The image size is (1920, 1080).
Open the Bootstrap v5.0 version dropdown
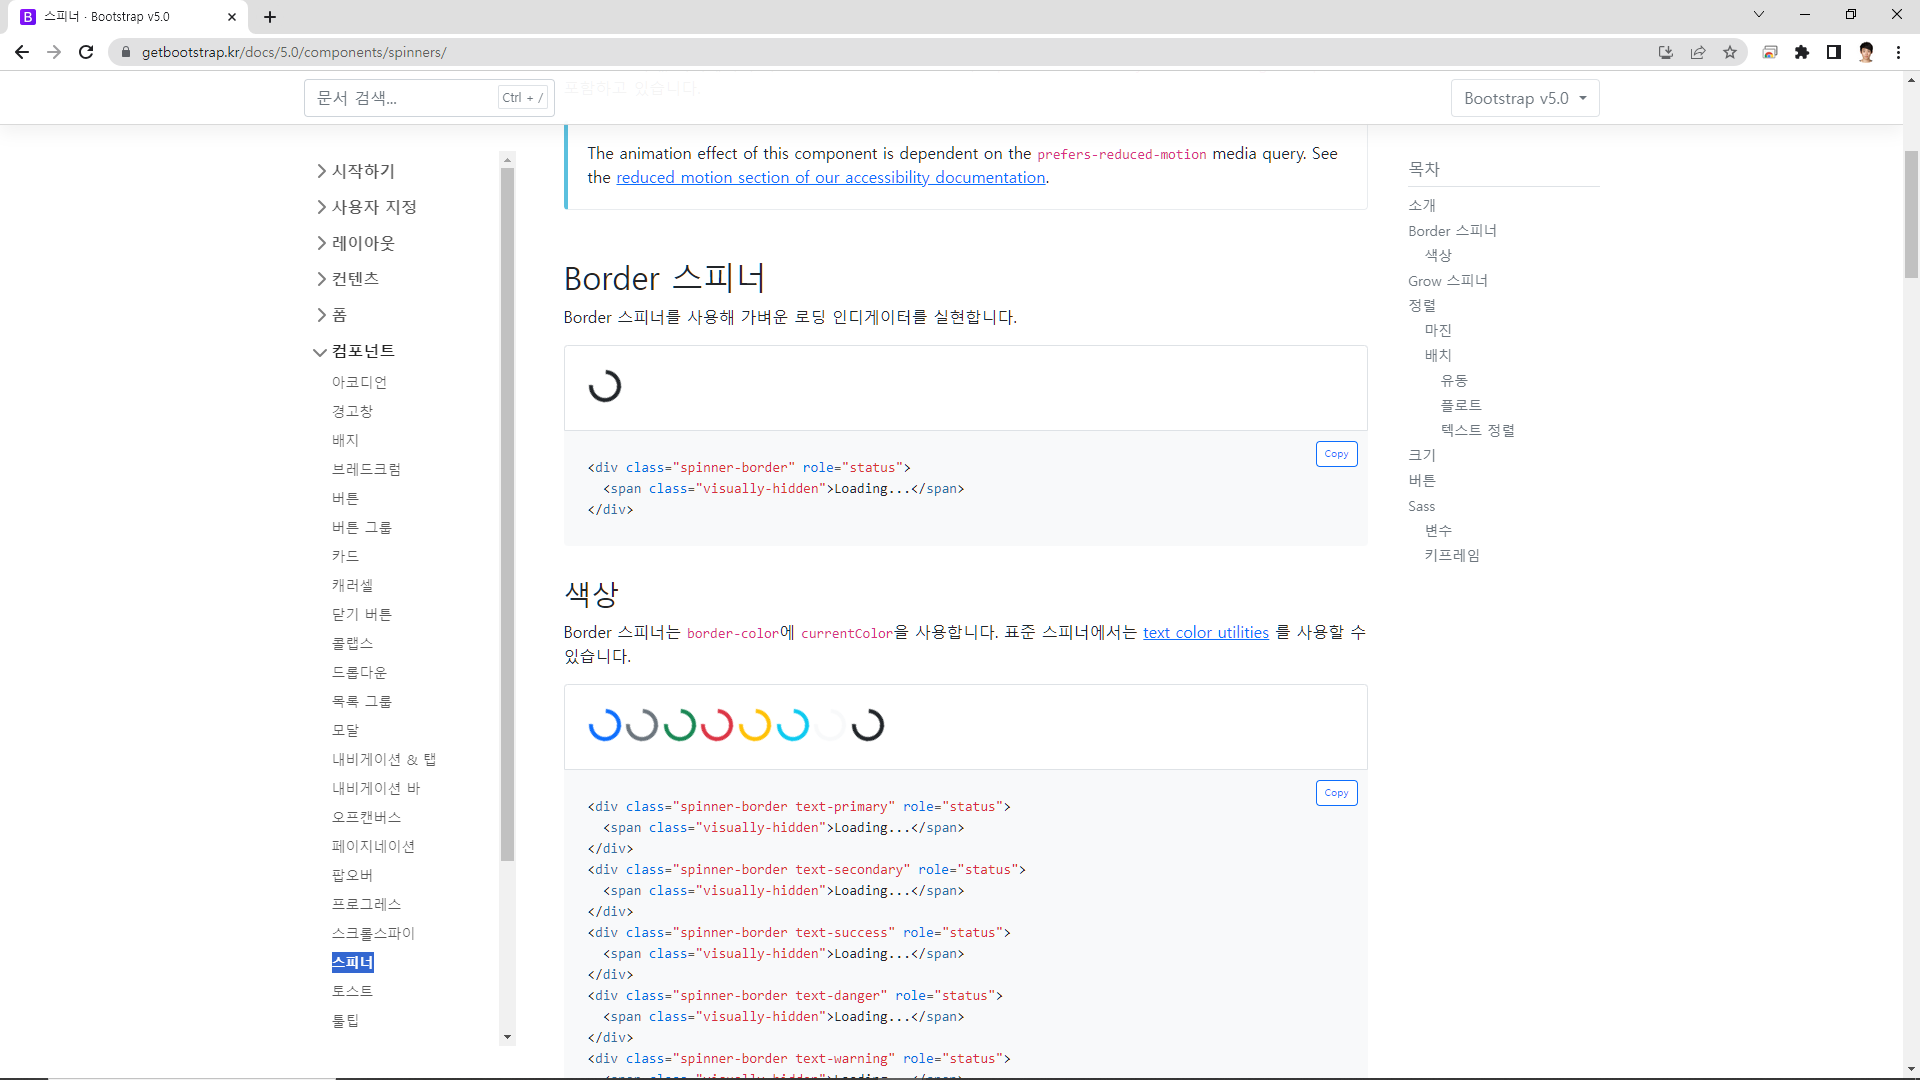pyautogui.click(x=1524, y=98)
